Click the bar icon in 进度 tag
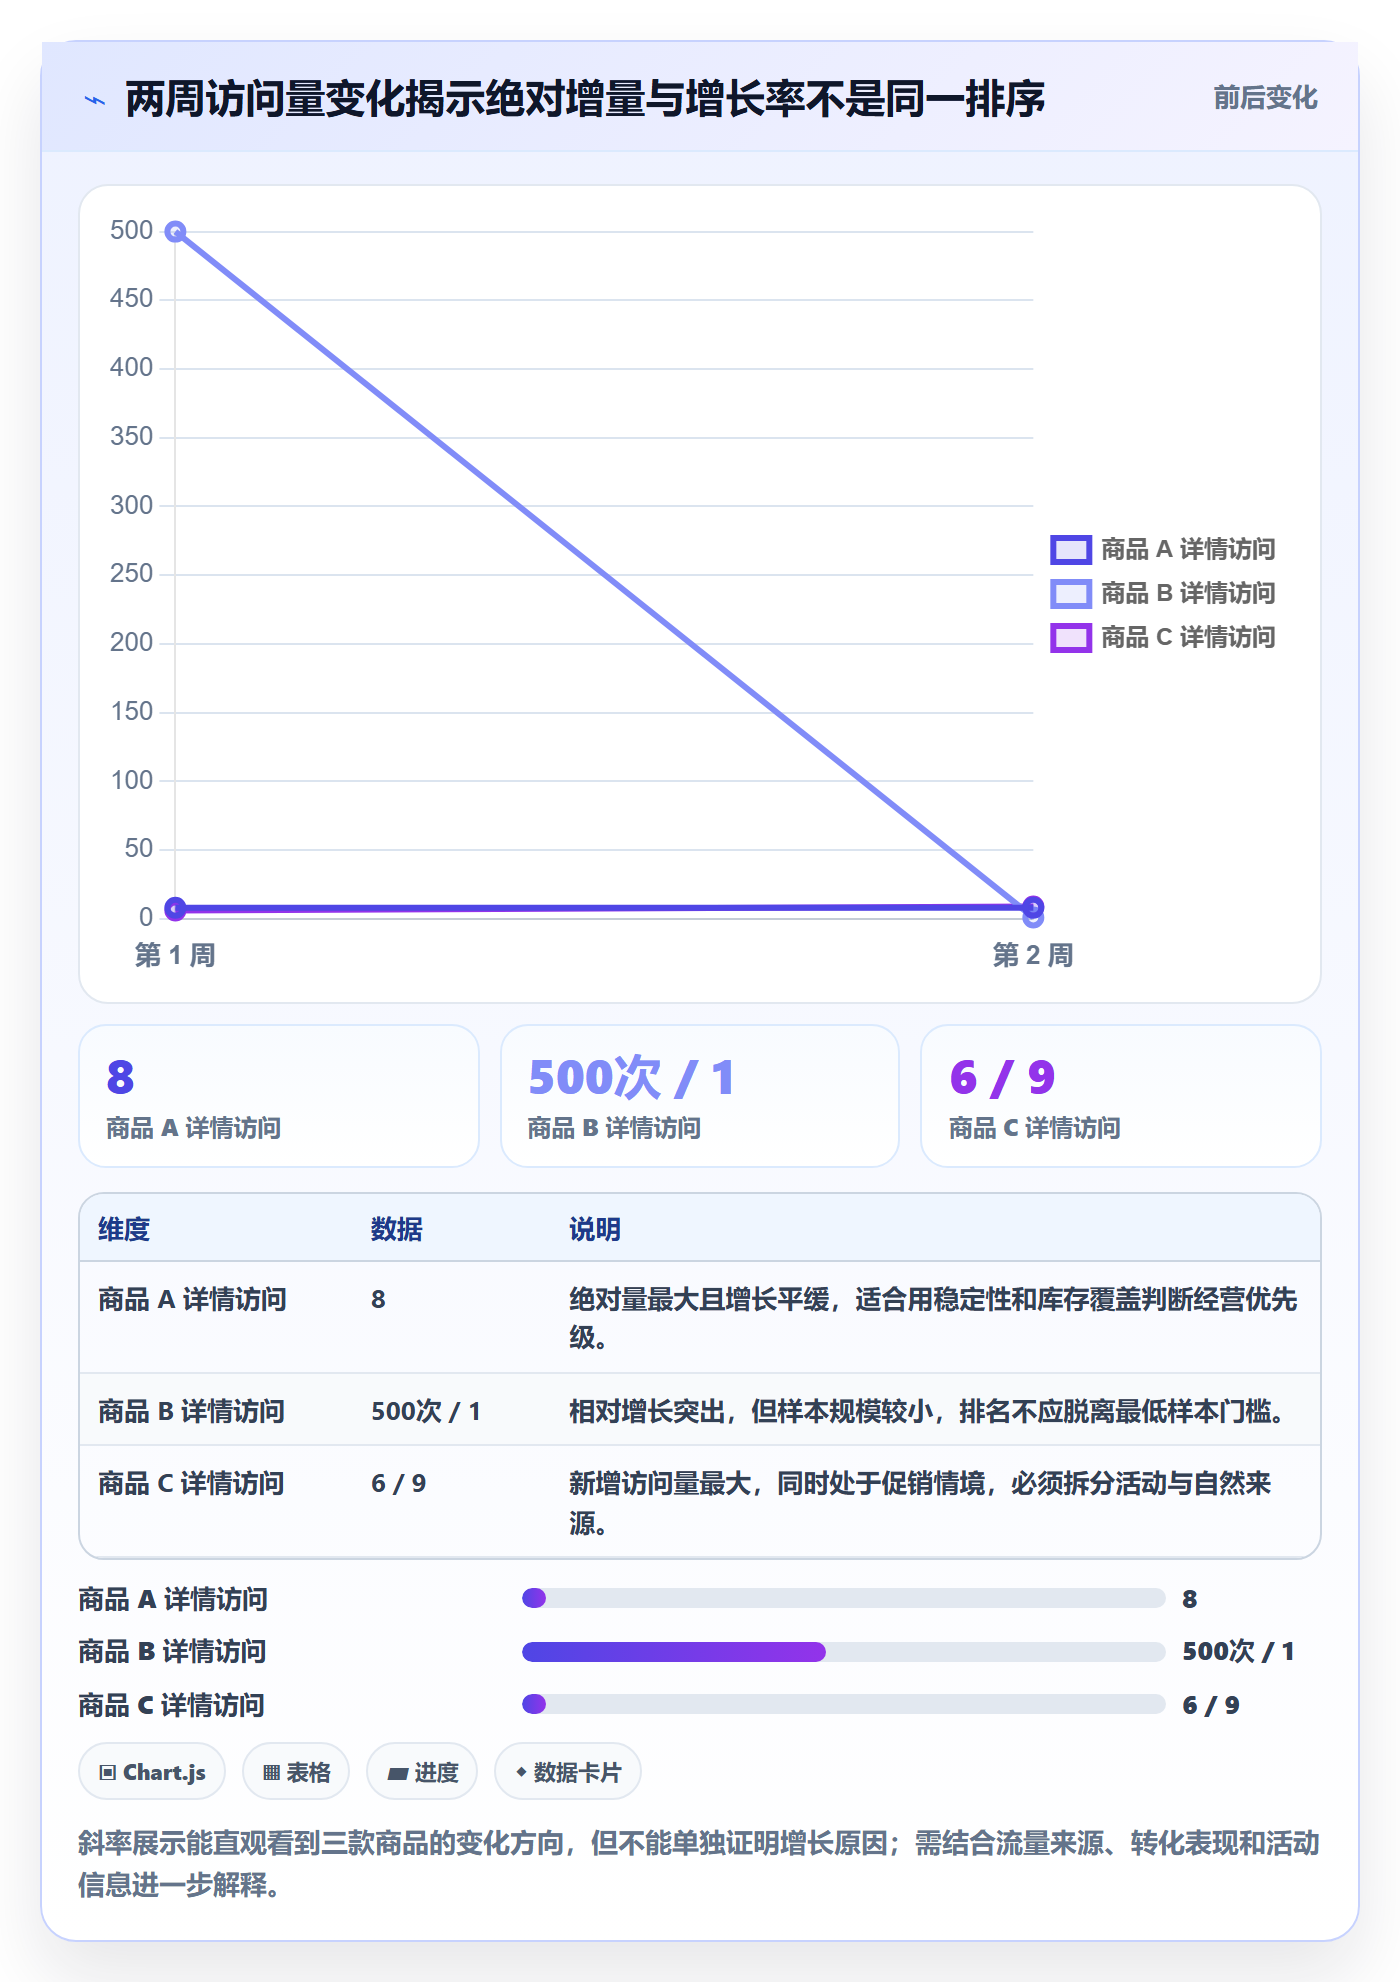1400x1982 pixels. click(x=398, y=1774)
